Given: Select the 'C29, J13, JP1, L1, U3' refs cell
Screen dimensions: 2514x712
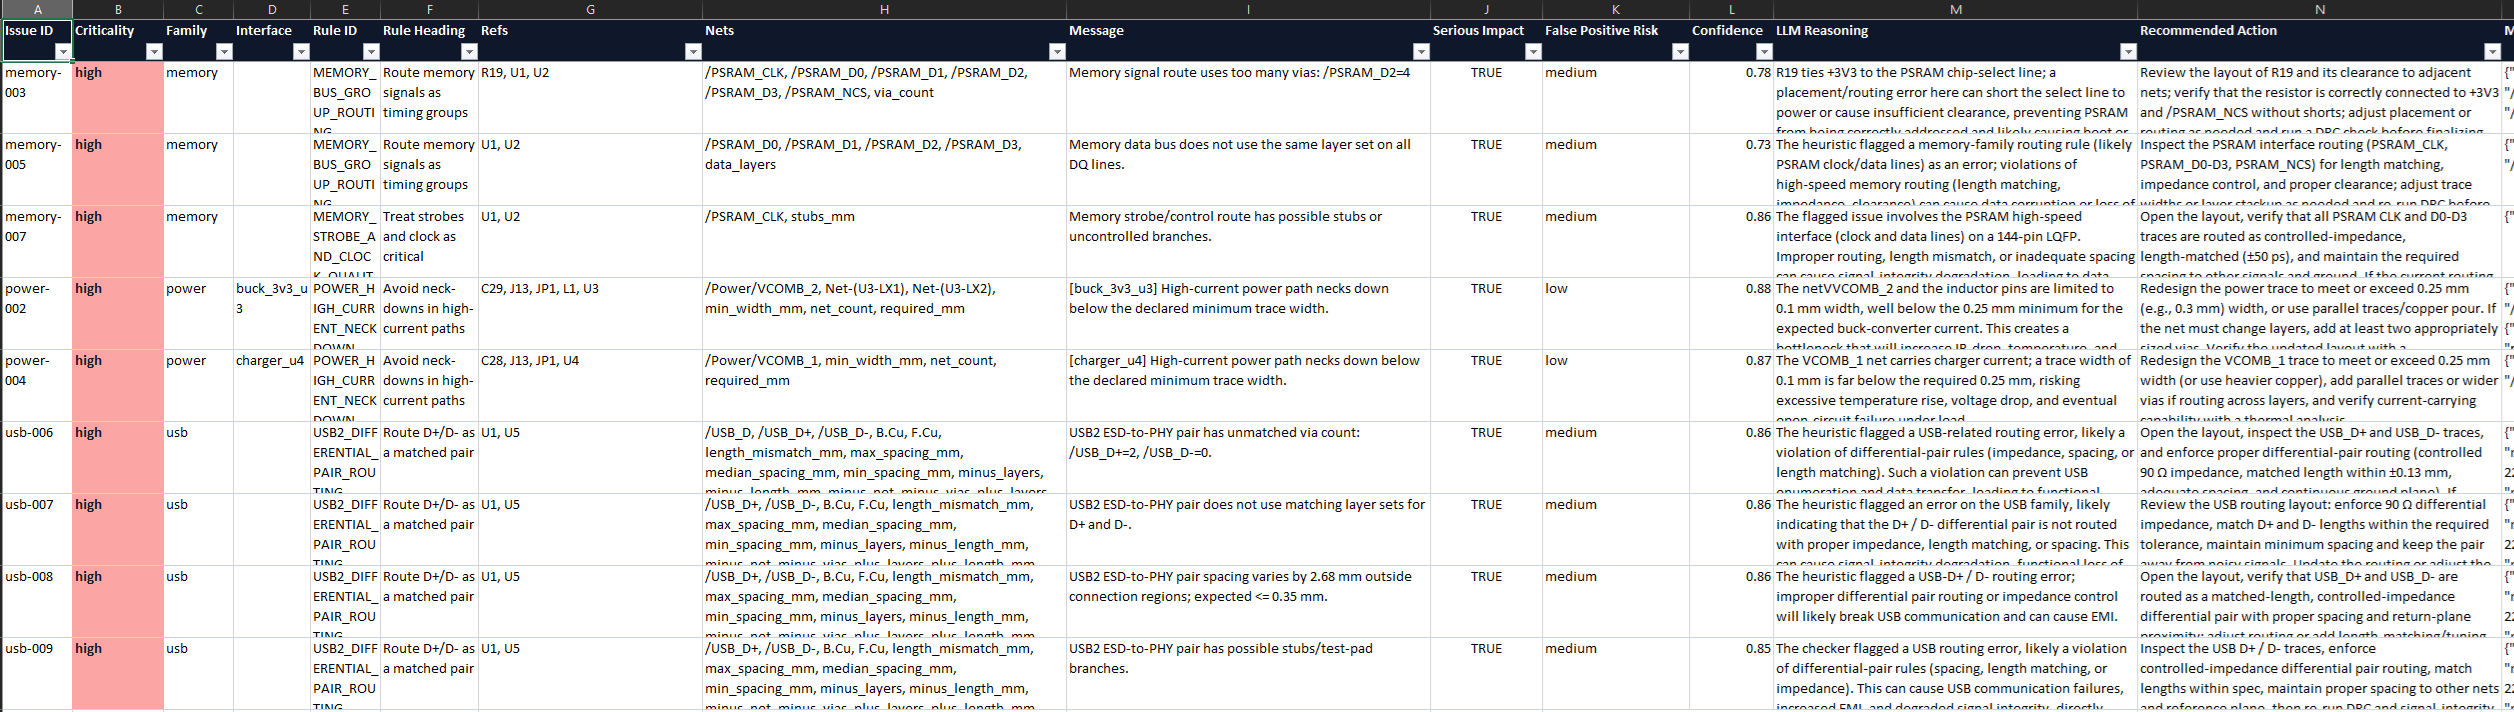Looking at the screenshot, I should click(x=590, y=314).
